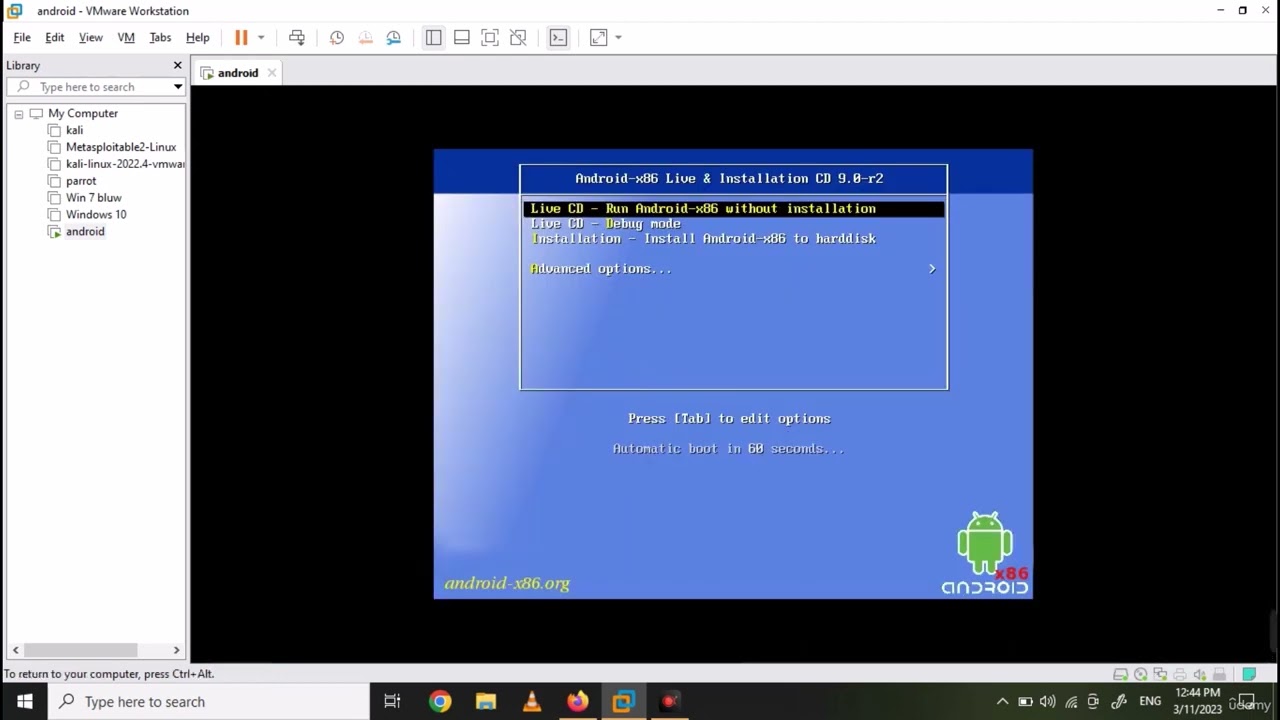Click the Library search field
This screenshot has width=1280, height=720.
97,87
